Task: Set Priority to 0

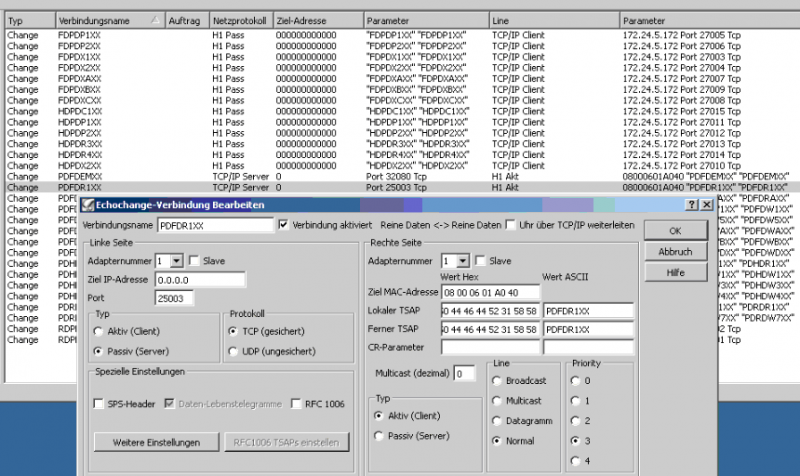Action: point(573,381)
